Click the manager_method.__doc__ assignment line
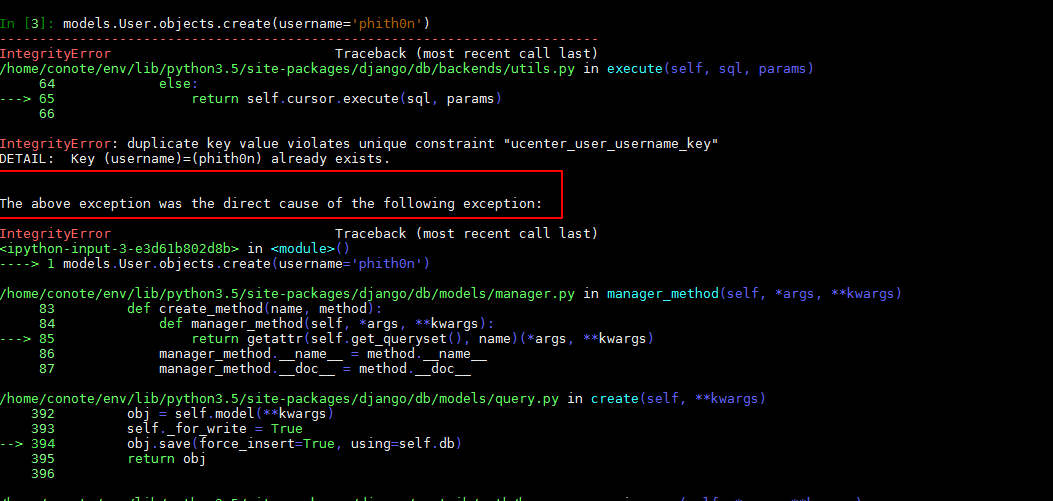The width and height of the screenshot is (1053, 501). tap(315, 368)
